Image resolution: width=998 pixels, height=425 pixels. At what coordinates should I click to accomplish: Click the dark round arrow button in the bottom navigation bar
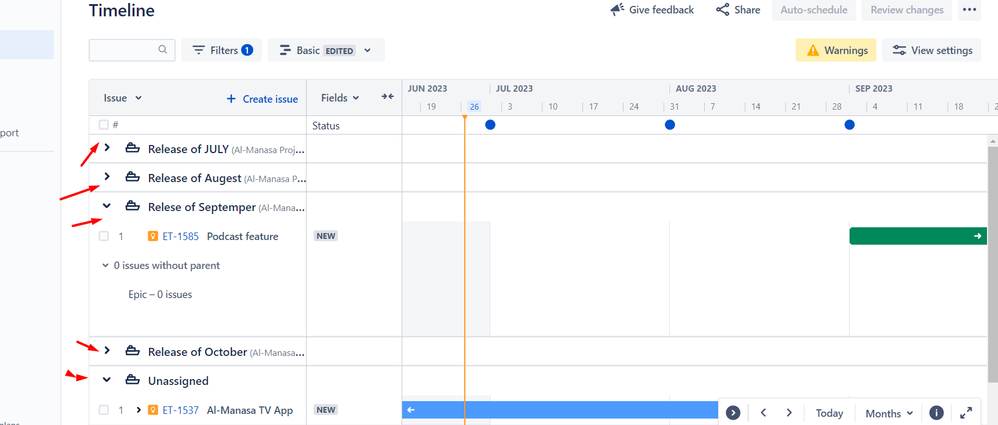tap(733, 413)
